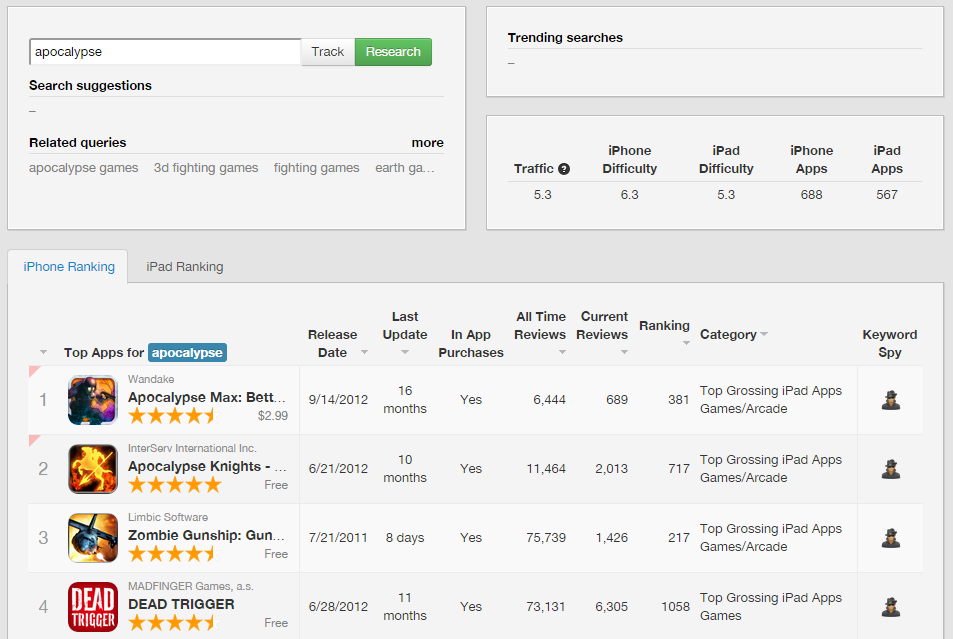Click the red flag marker on row 1
This screenshot has height=639, width=953.
click(x=33, y=370)
